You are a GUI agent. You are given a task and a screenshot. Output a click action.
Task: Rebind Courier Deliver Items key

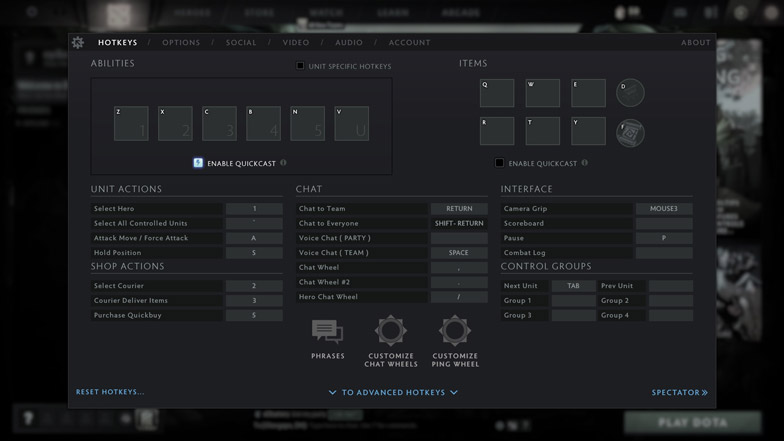coord(254,300)
